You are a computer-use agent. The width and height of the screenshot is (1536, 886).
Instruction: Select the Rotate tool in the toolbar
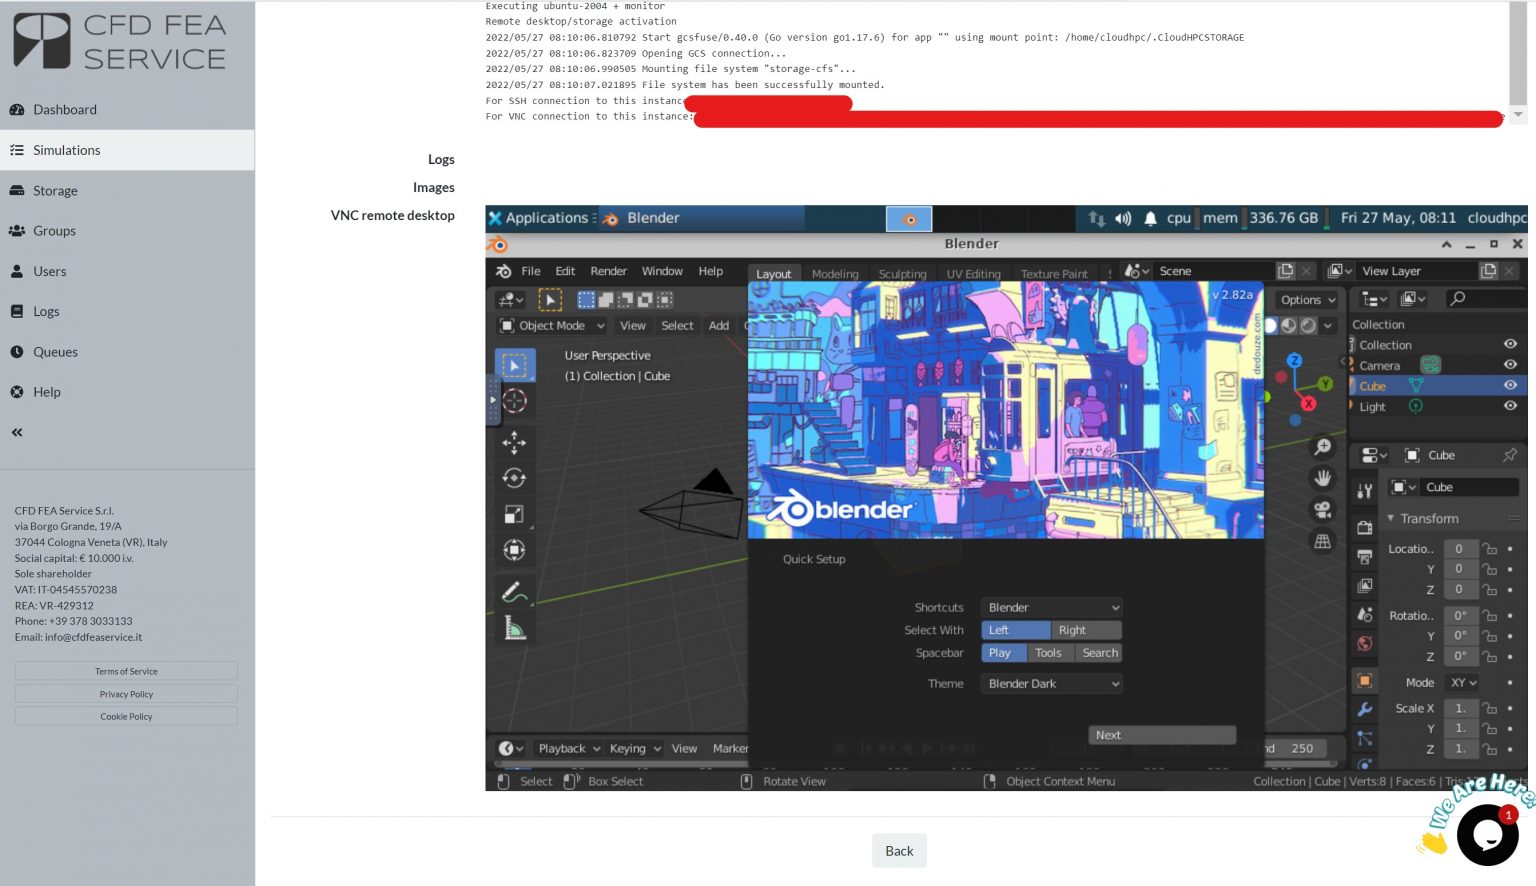click(514, 478)
